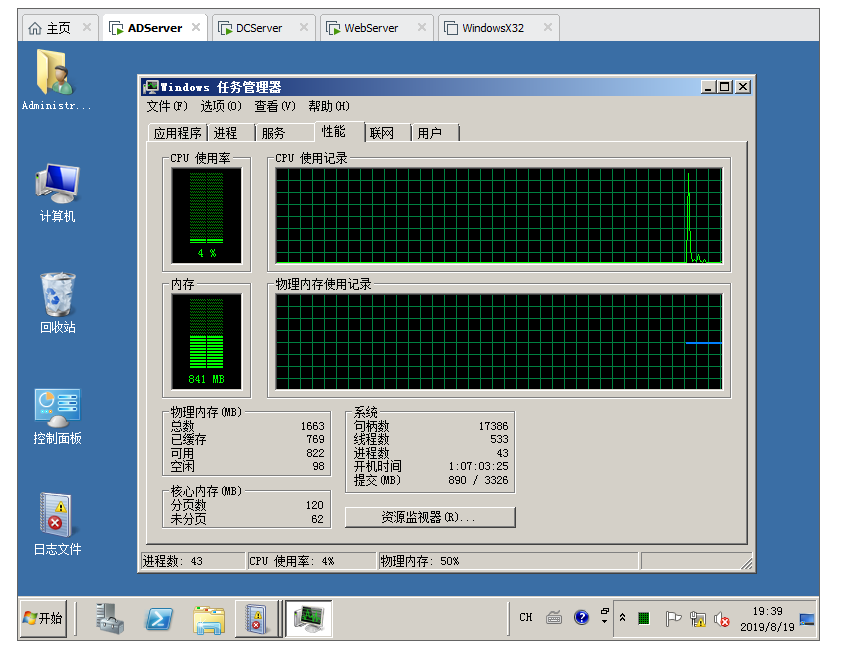
Task: Show hidden system tray icons
Action: (x=622, y=618)
